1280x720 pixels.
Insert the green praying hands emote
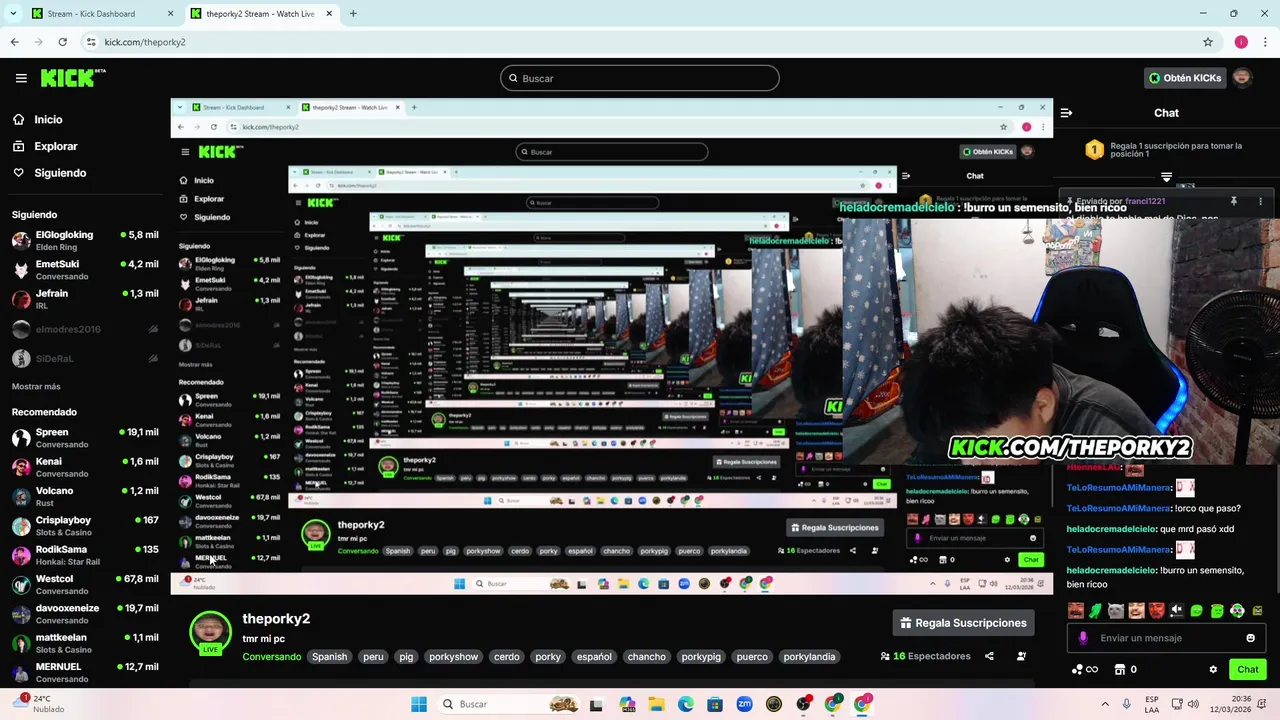(1095, 611)
